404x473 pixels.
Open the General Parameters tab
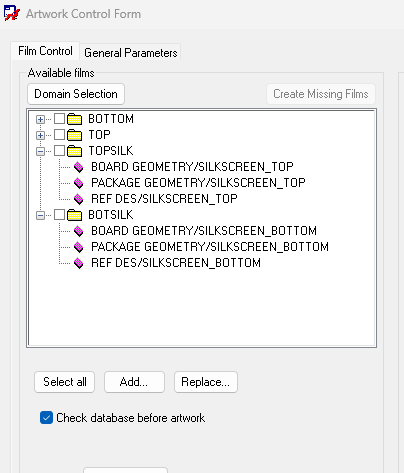(x=131, y=53)
